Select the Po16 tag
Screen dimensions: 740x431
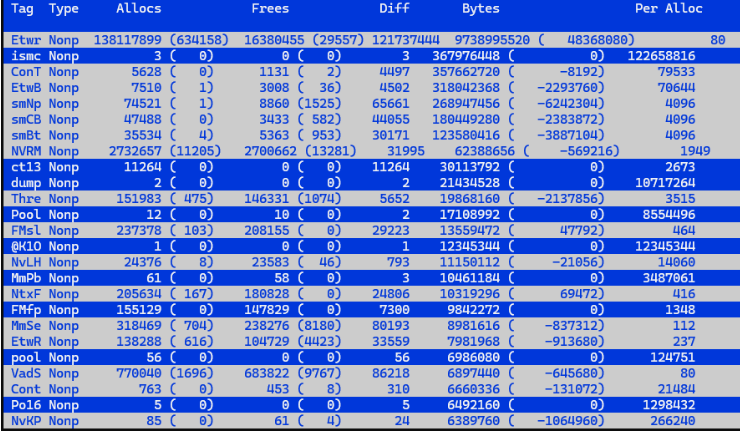point(26,405)
